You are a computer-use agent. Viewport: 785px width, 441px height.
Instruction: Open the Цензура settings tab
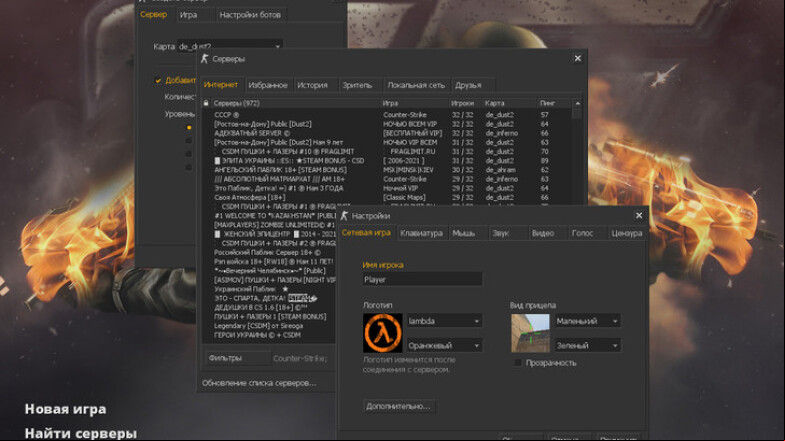[626, 233]
